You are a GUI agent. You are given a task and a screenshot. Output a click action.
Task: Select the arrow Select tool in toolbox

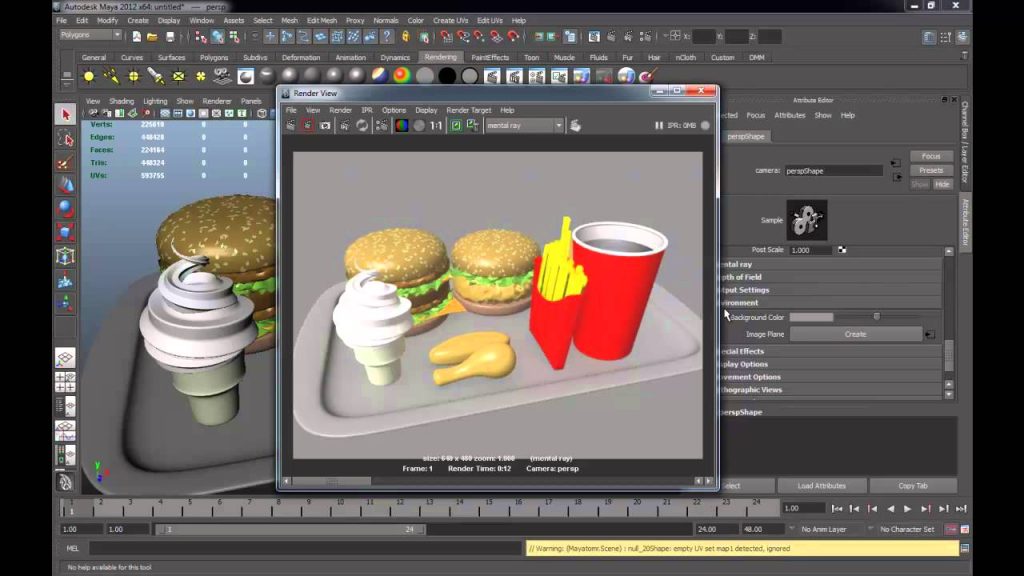tap(65, 115)
